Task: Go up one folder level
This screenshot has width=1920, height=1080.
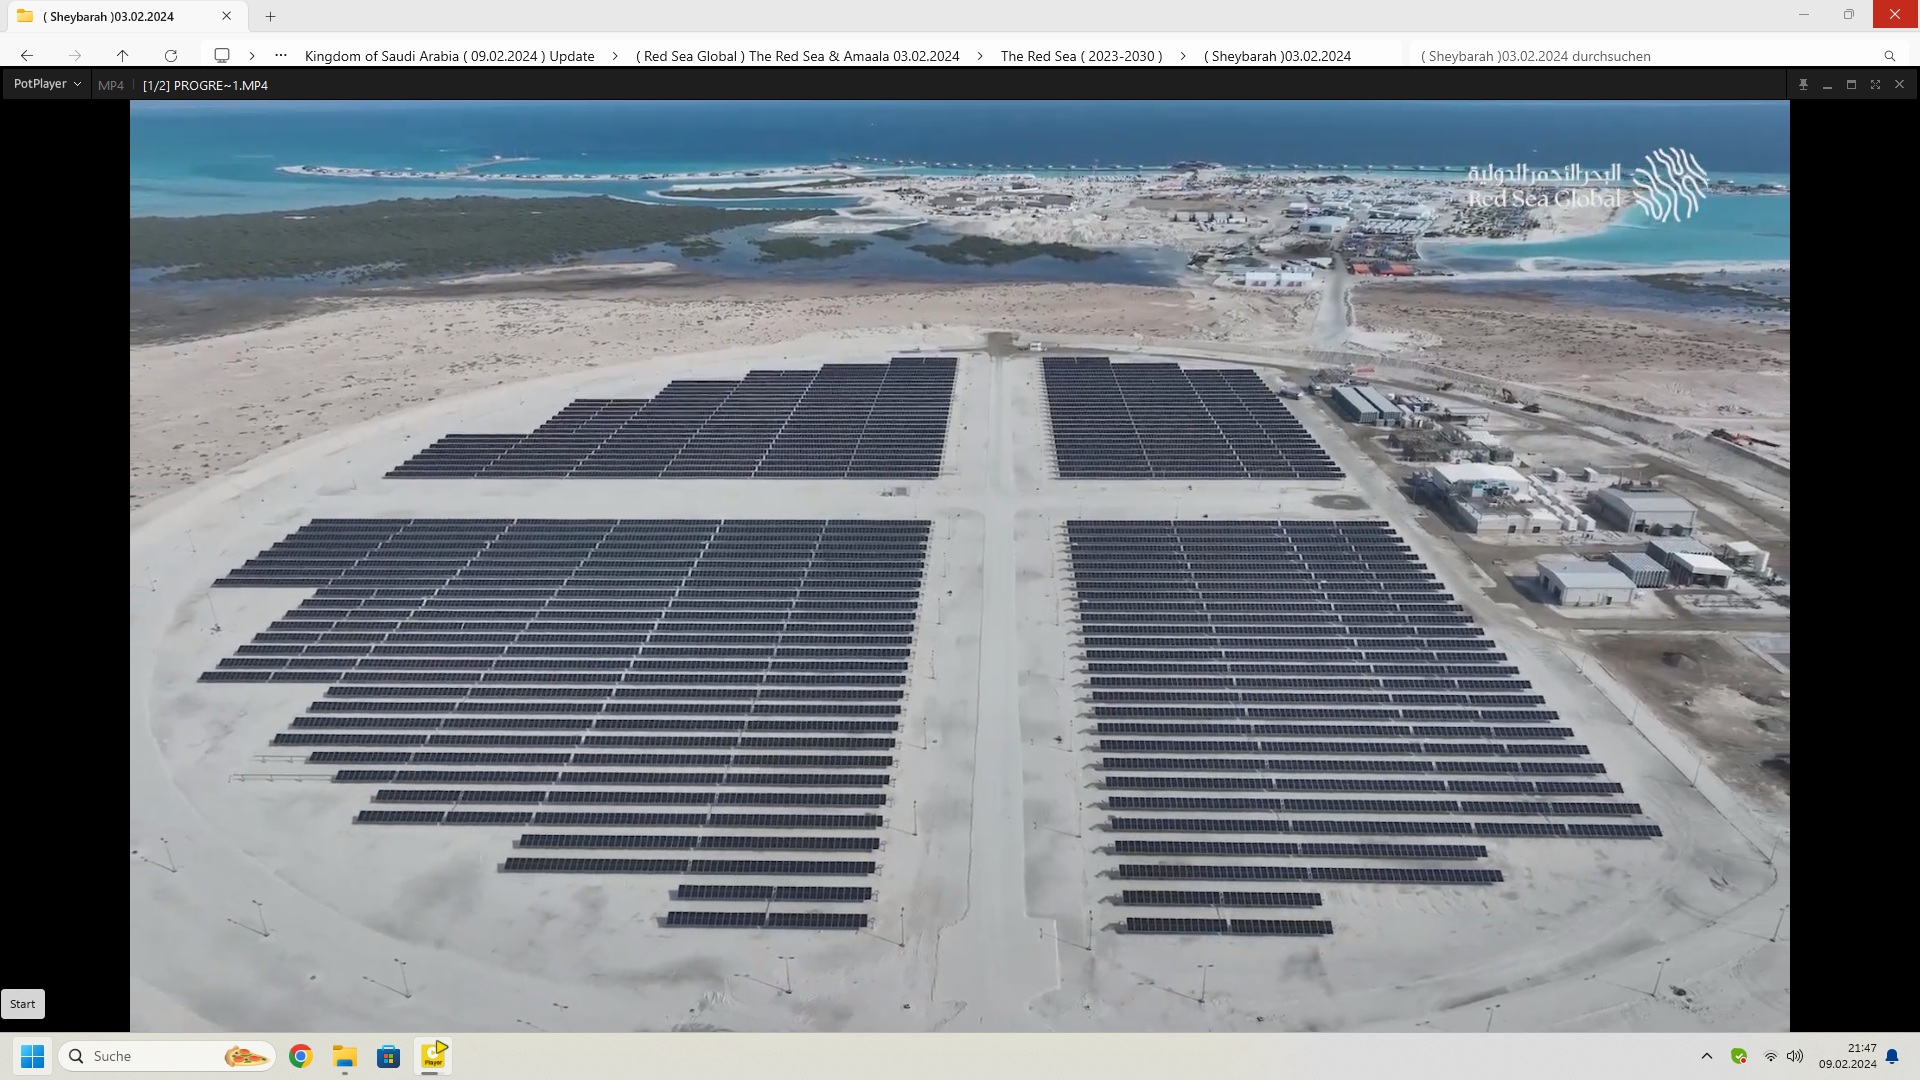Action: pos(122,56)
